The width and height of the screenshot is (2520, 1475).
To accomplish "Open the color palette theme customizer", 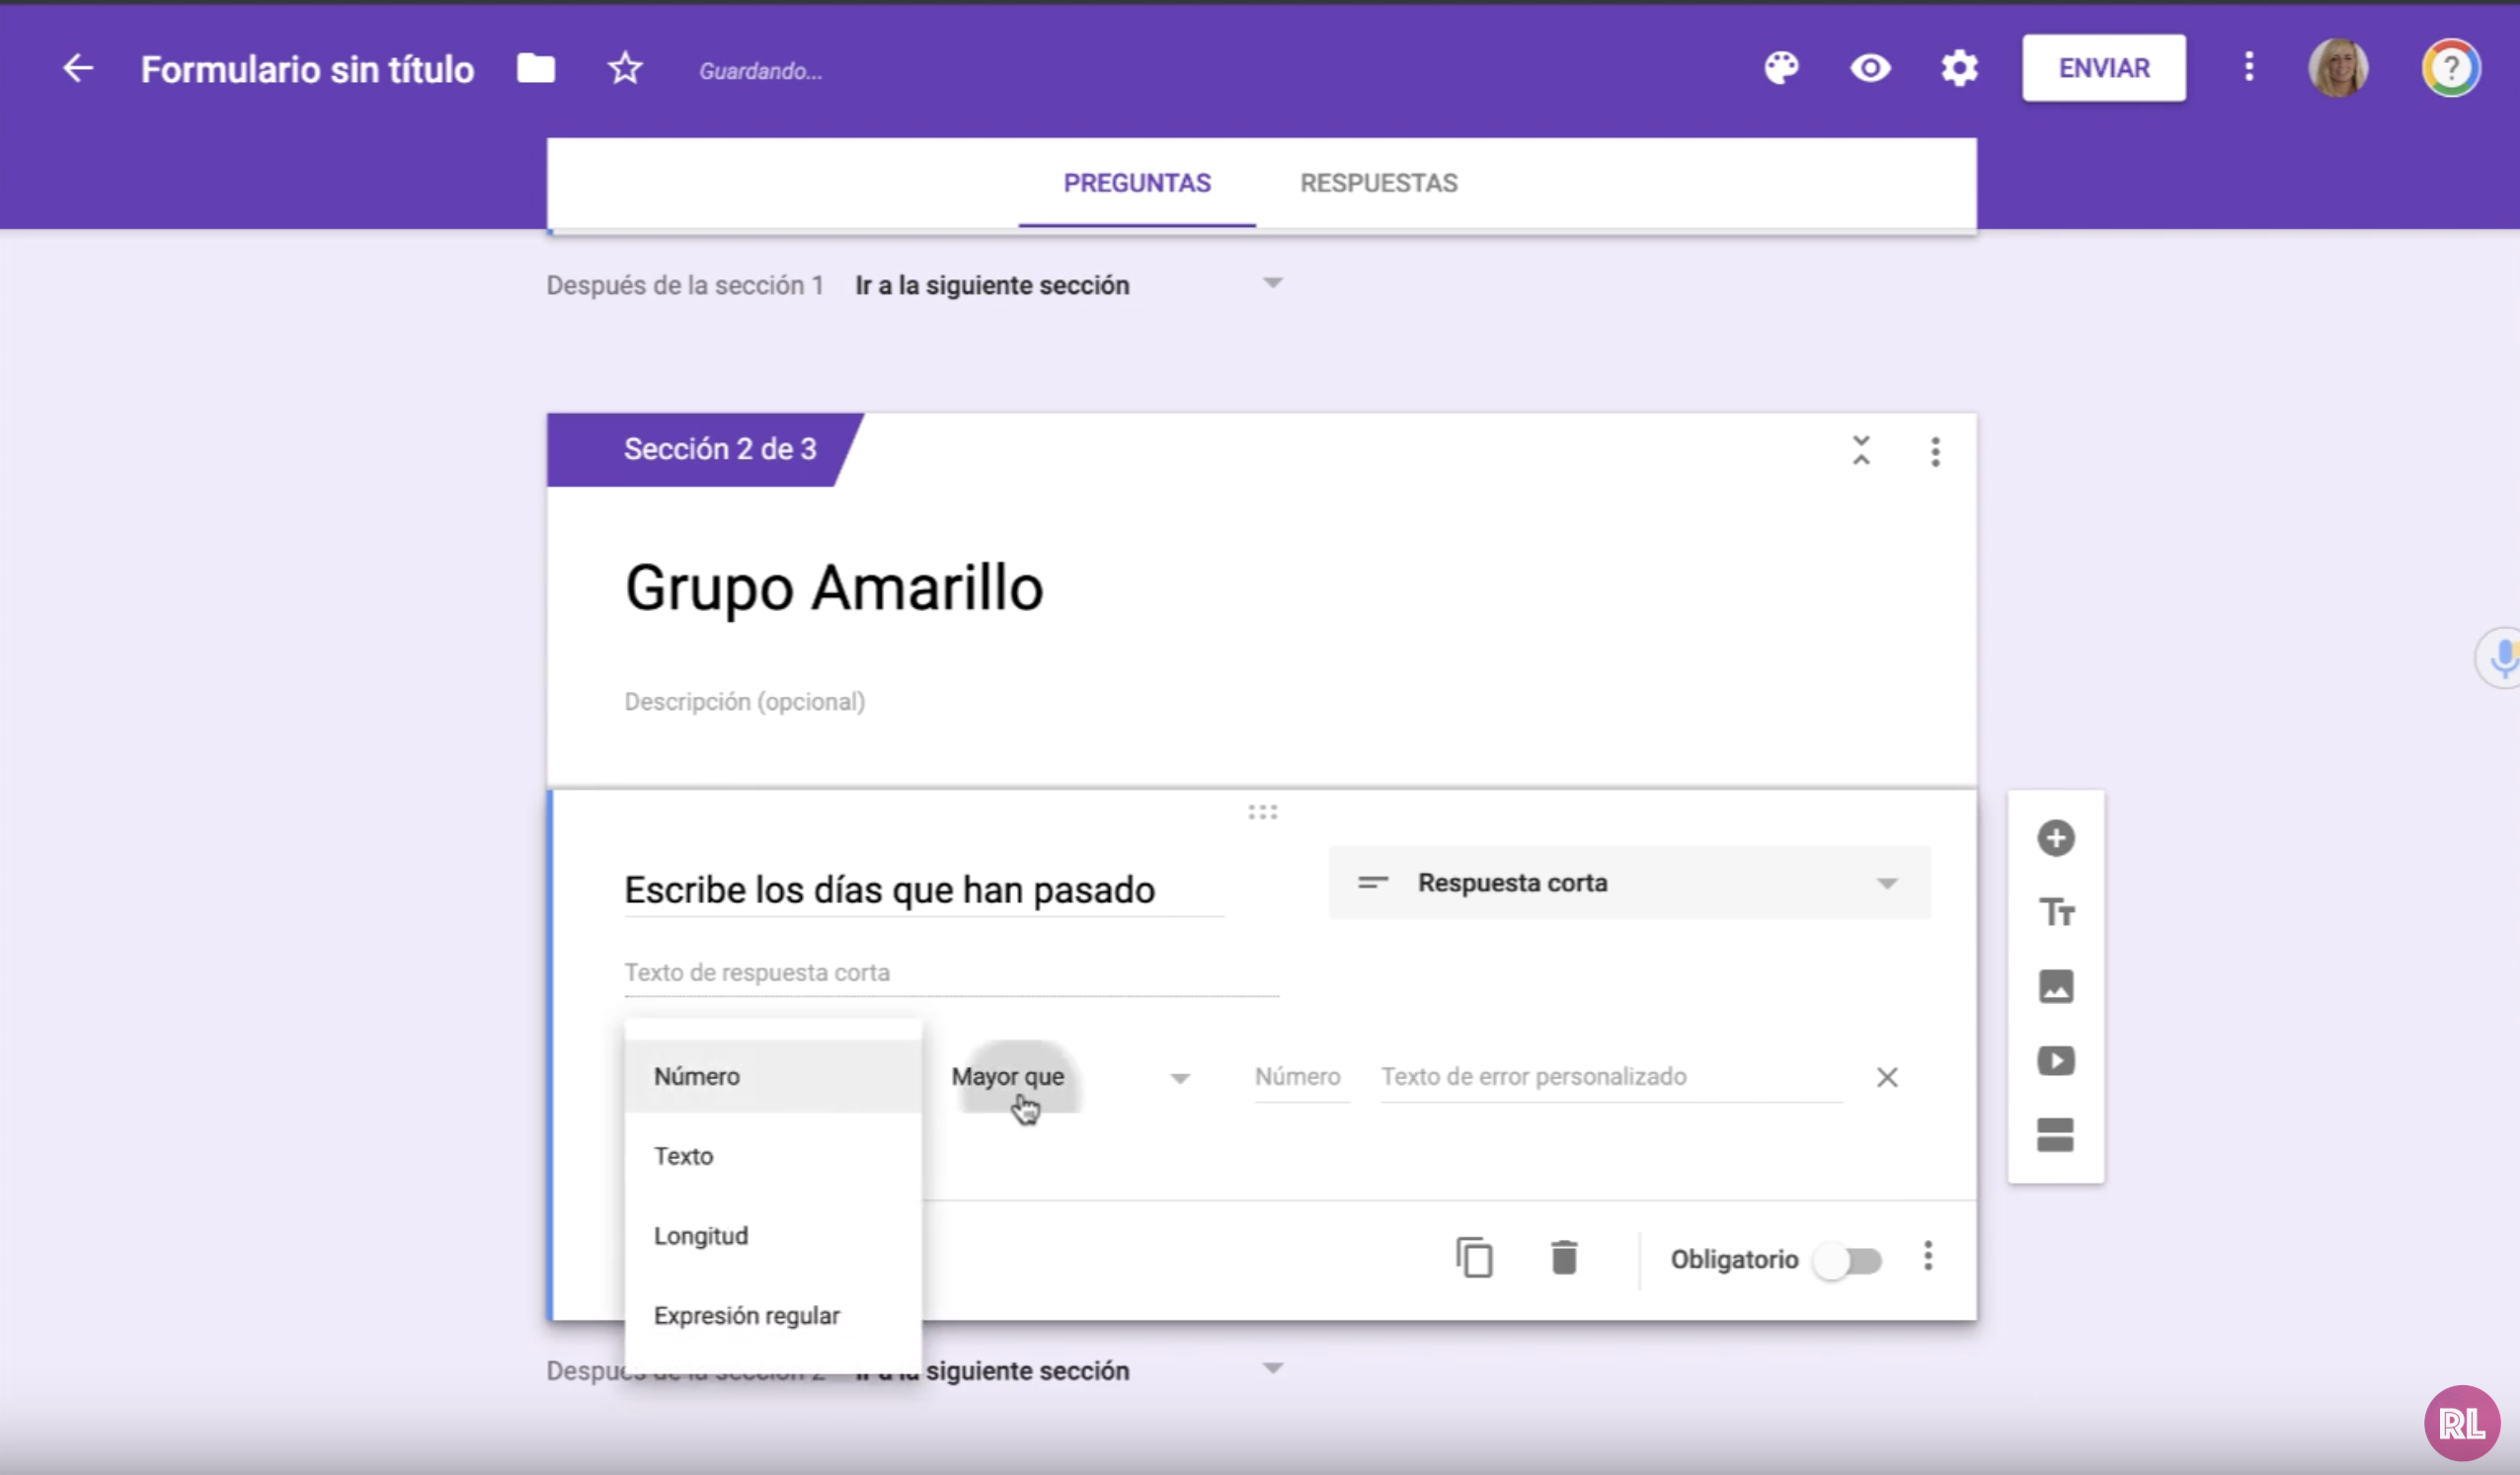I will click(1781, 68).
